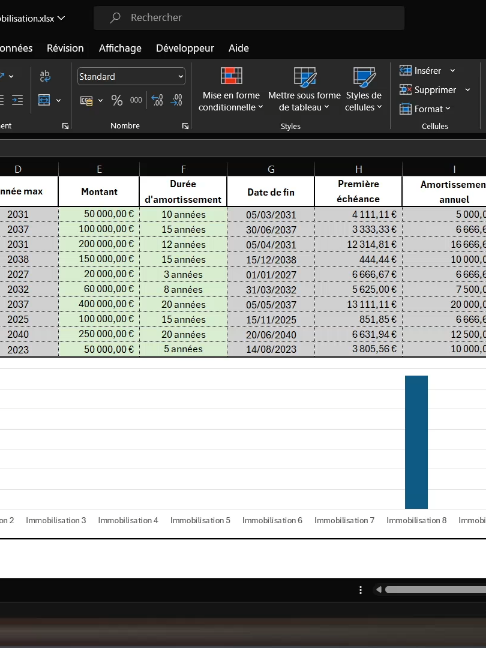Select date cell 01/01/2027
Image resolution: width=486 pixels, height=648 pixels.
(x=271, y=274)
